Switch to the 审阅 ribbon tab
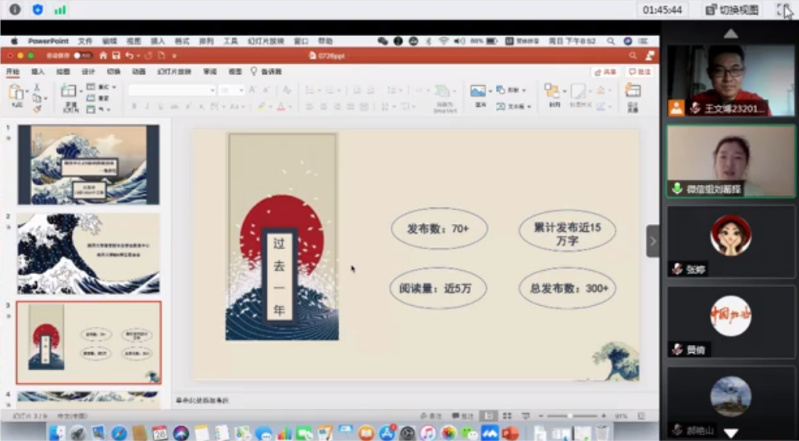This screenshot has width=799, height=441. pyautogui.click(x=210, y=72)
